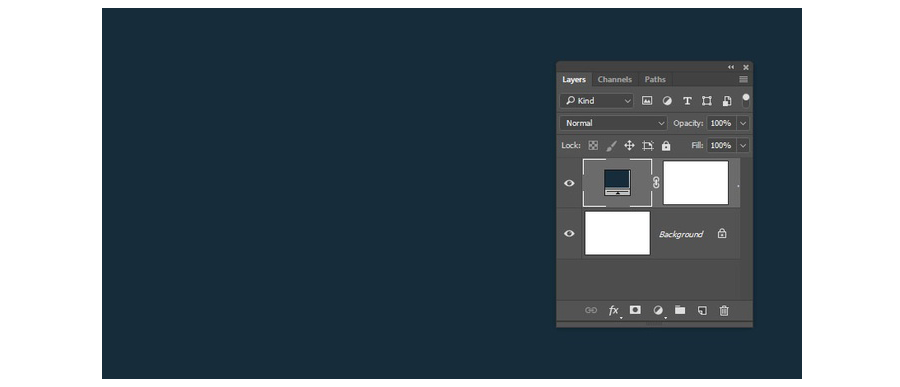Delete layer trash icon

click(x=724, y=311)
